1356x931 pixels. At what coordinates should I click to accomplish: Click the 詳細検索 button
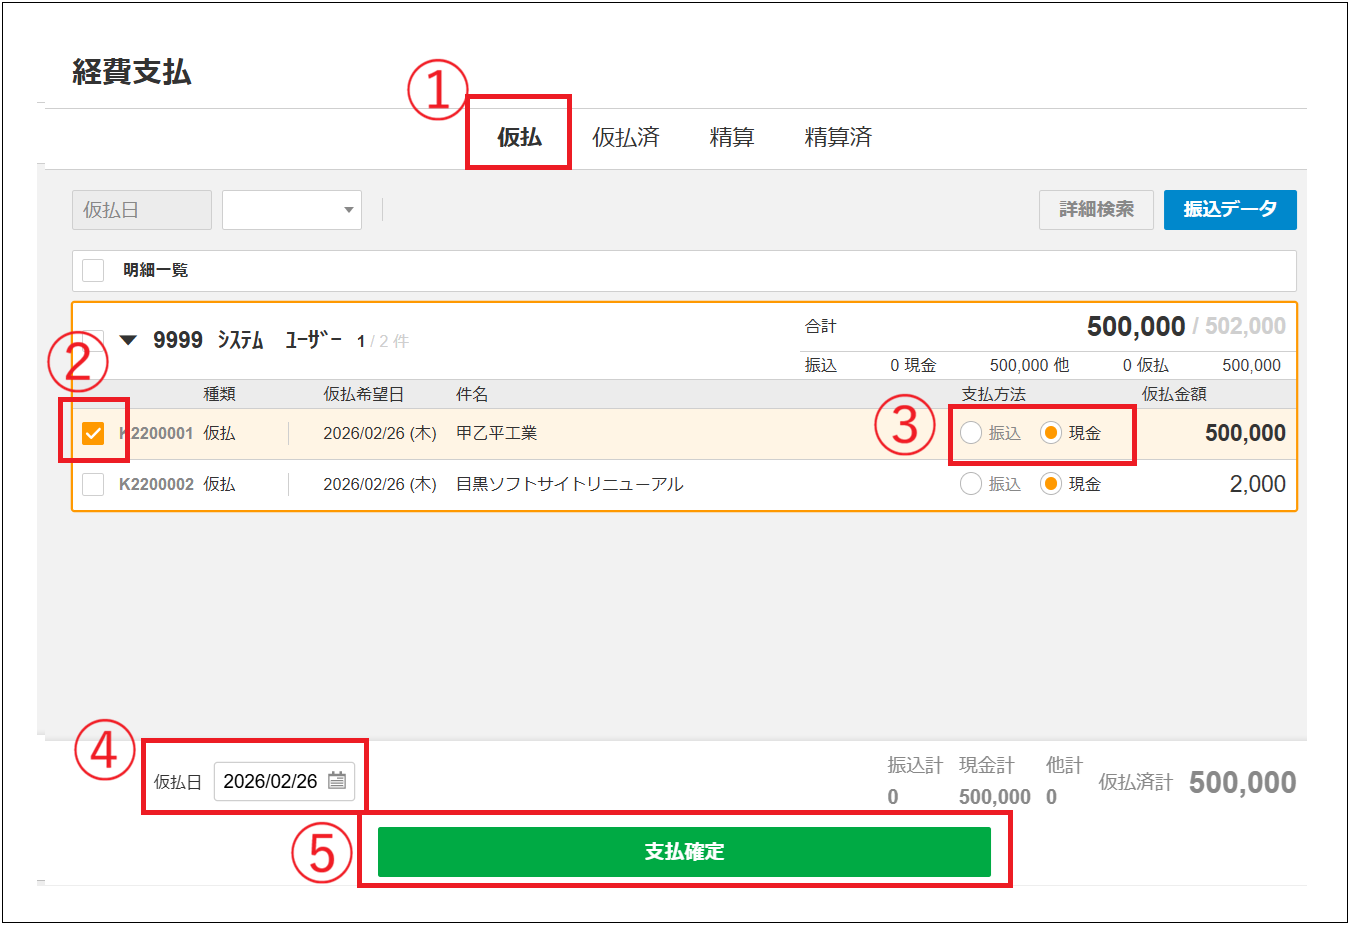[1096, 210]
